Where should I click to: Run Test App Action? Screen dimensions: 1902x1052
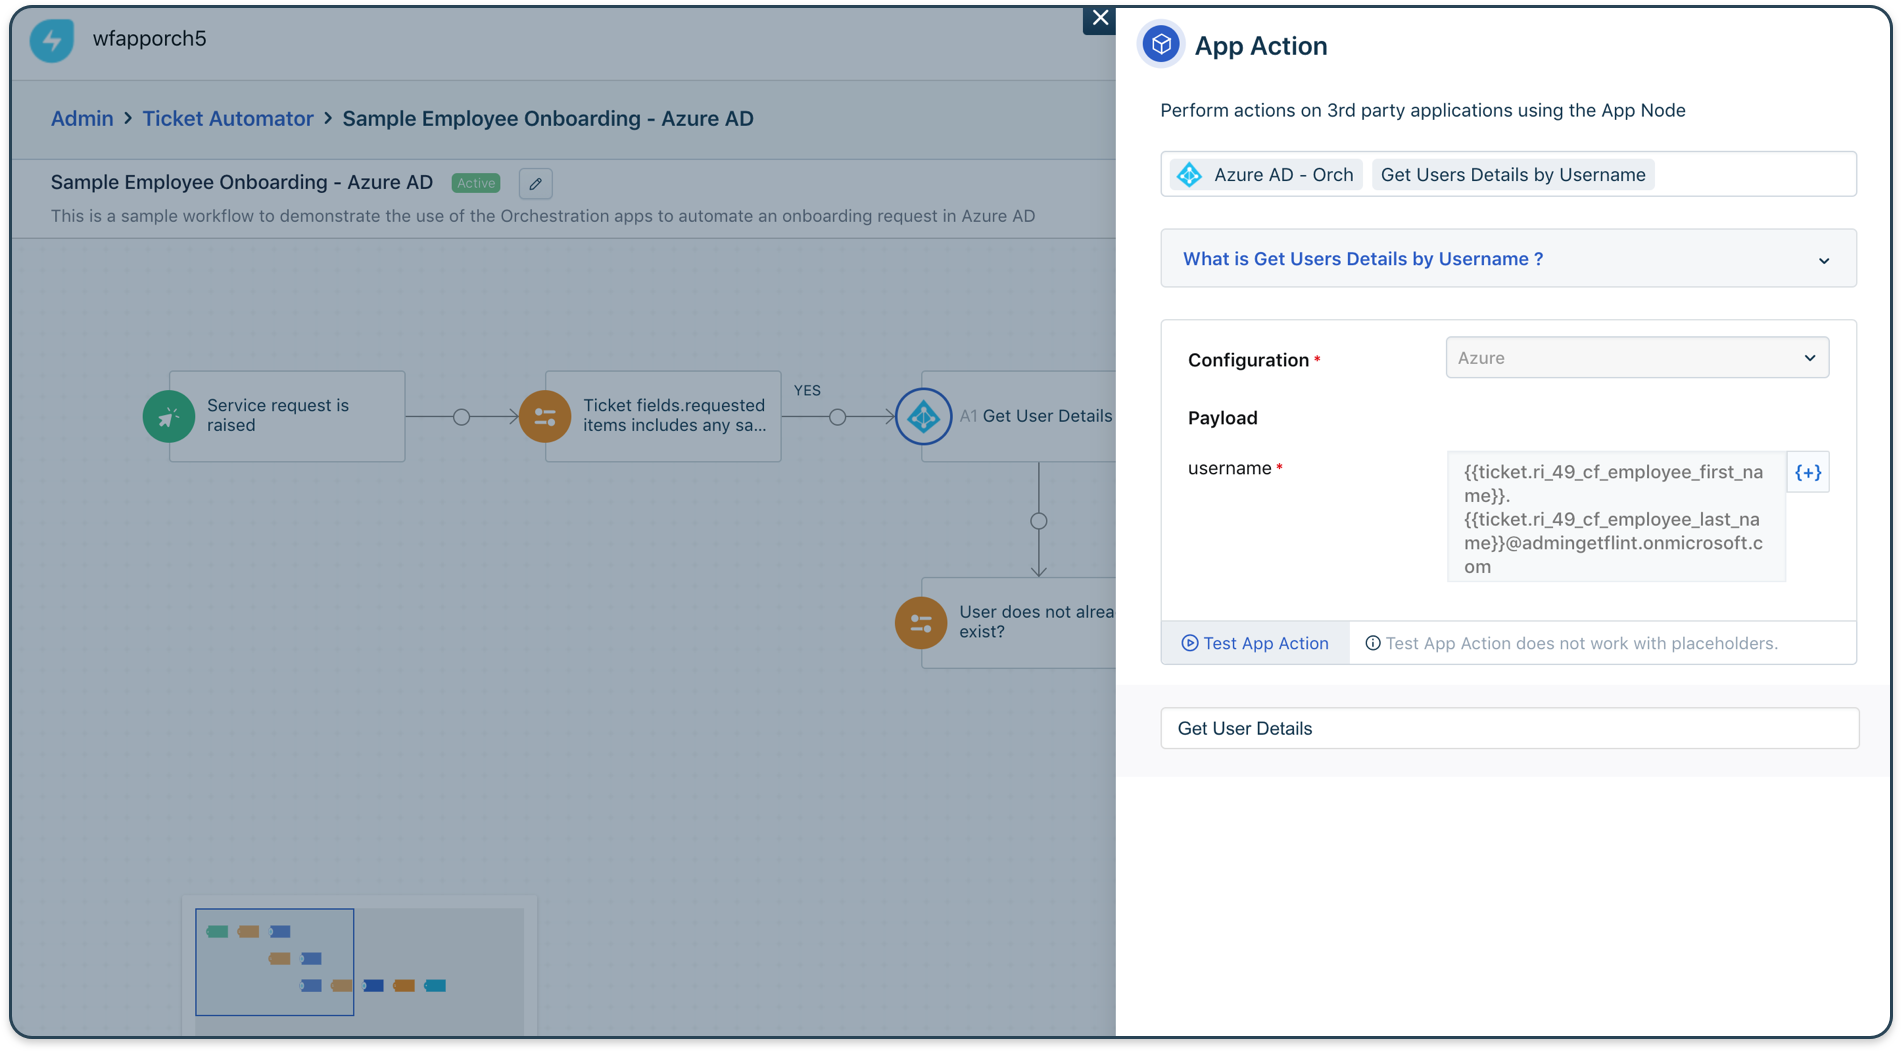[x=1255, y=643]
